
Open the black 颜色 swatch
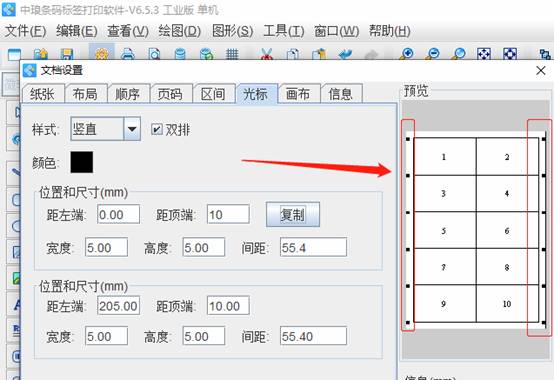click(82, 162)
